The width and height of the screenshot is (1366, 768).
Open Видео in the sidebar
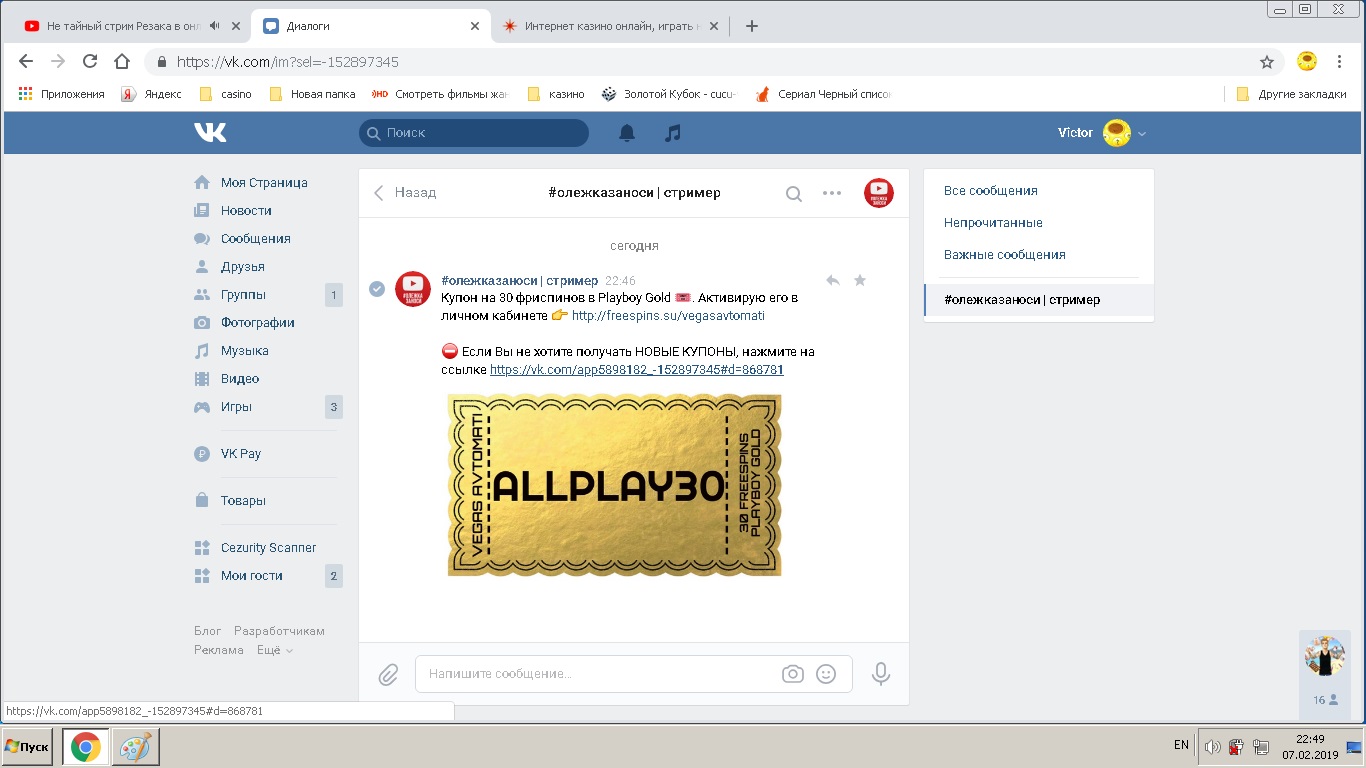[240, 379]
